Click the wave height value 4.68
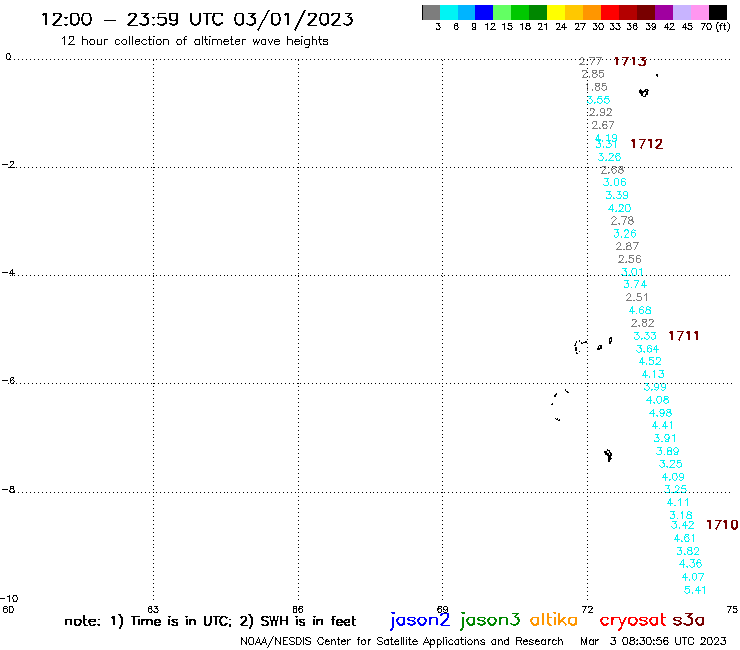Viewport: 740px width, 650px height. [640, 310]
